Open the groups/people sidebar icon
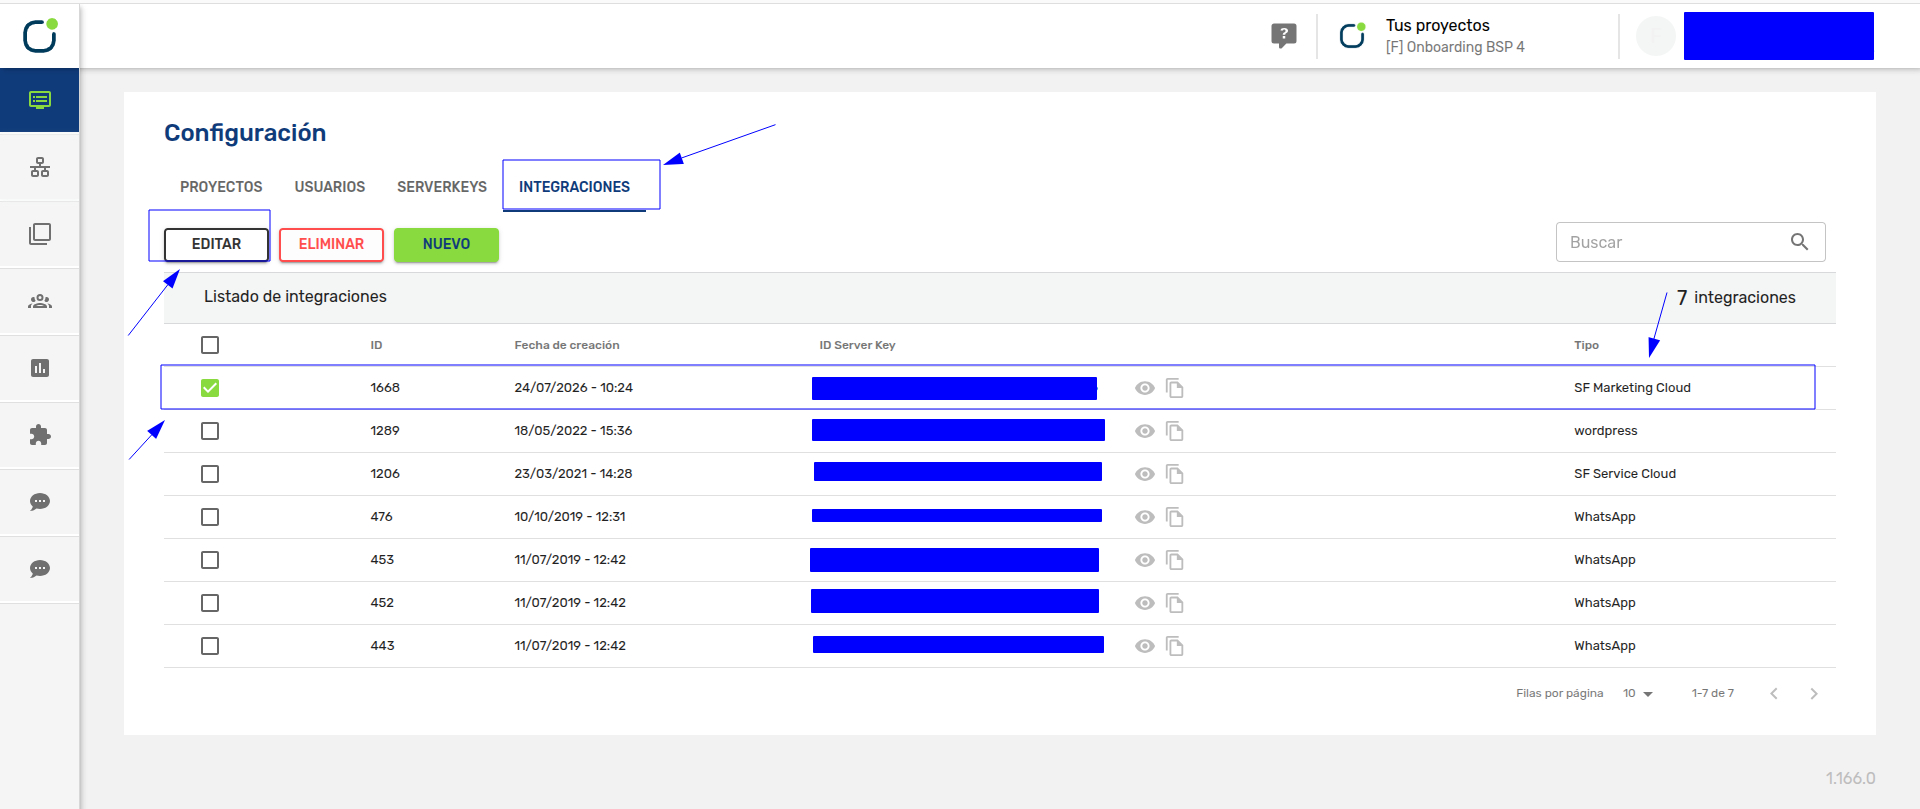This screenshot has width=1920, height=809. [x=40, y=301]
